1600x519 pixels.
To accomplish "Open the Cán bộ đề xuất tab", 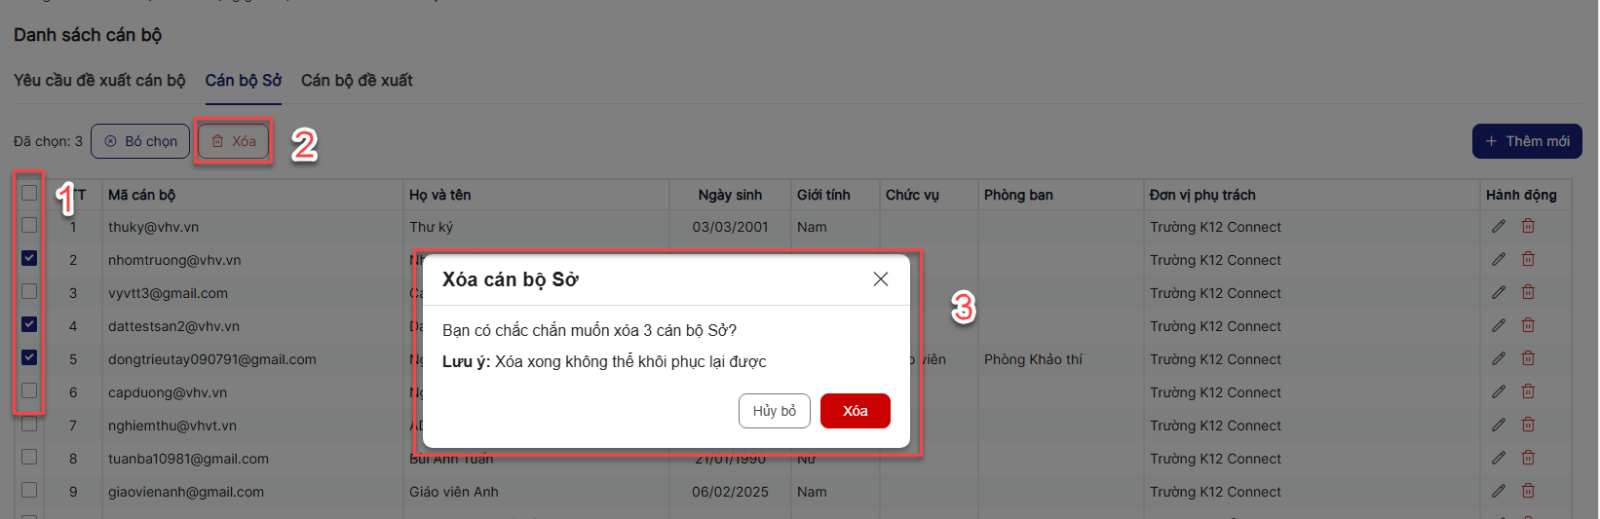I will [x=357, y=80].
